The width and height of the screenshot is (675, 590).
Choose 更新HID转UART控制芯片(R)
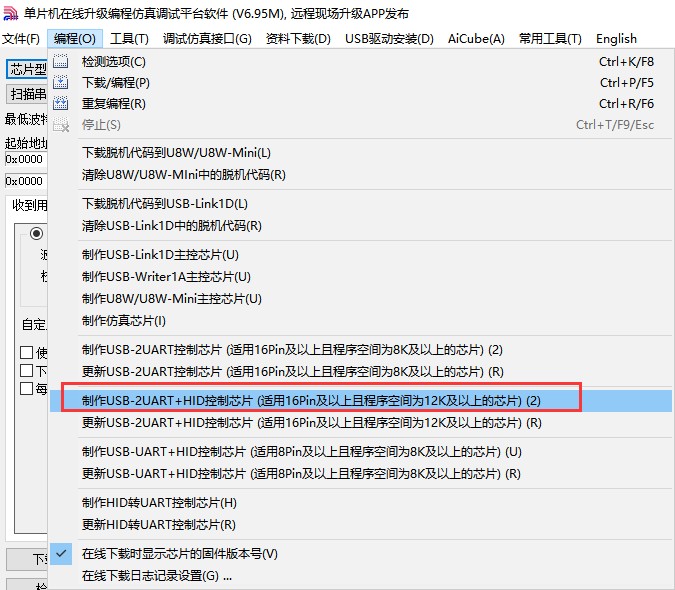[361, 525]
